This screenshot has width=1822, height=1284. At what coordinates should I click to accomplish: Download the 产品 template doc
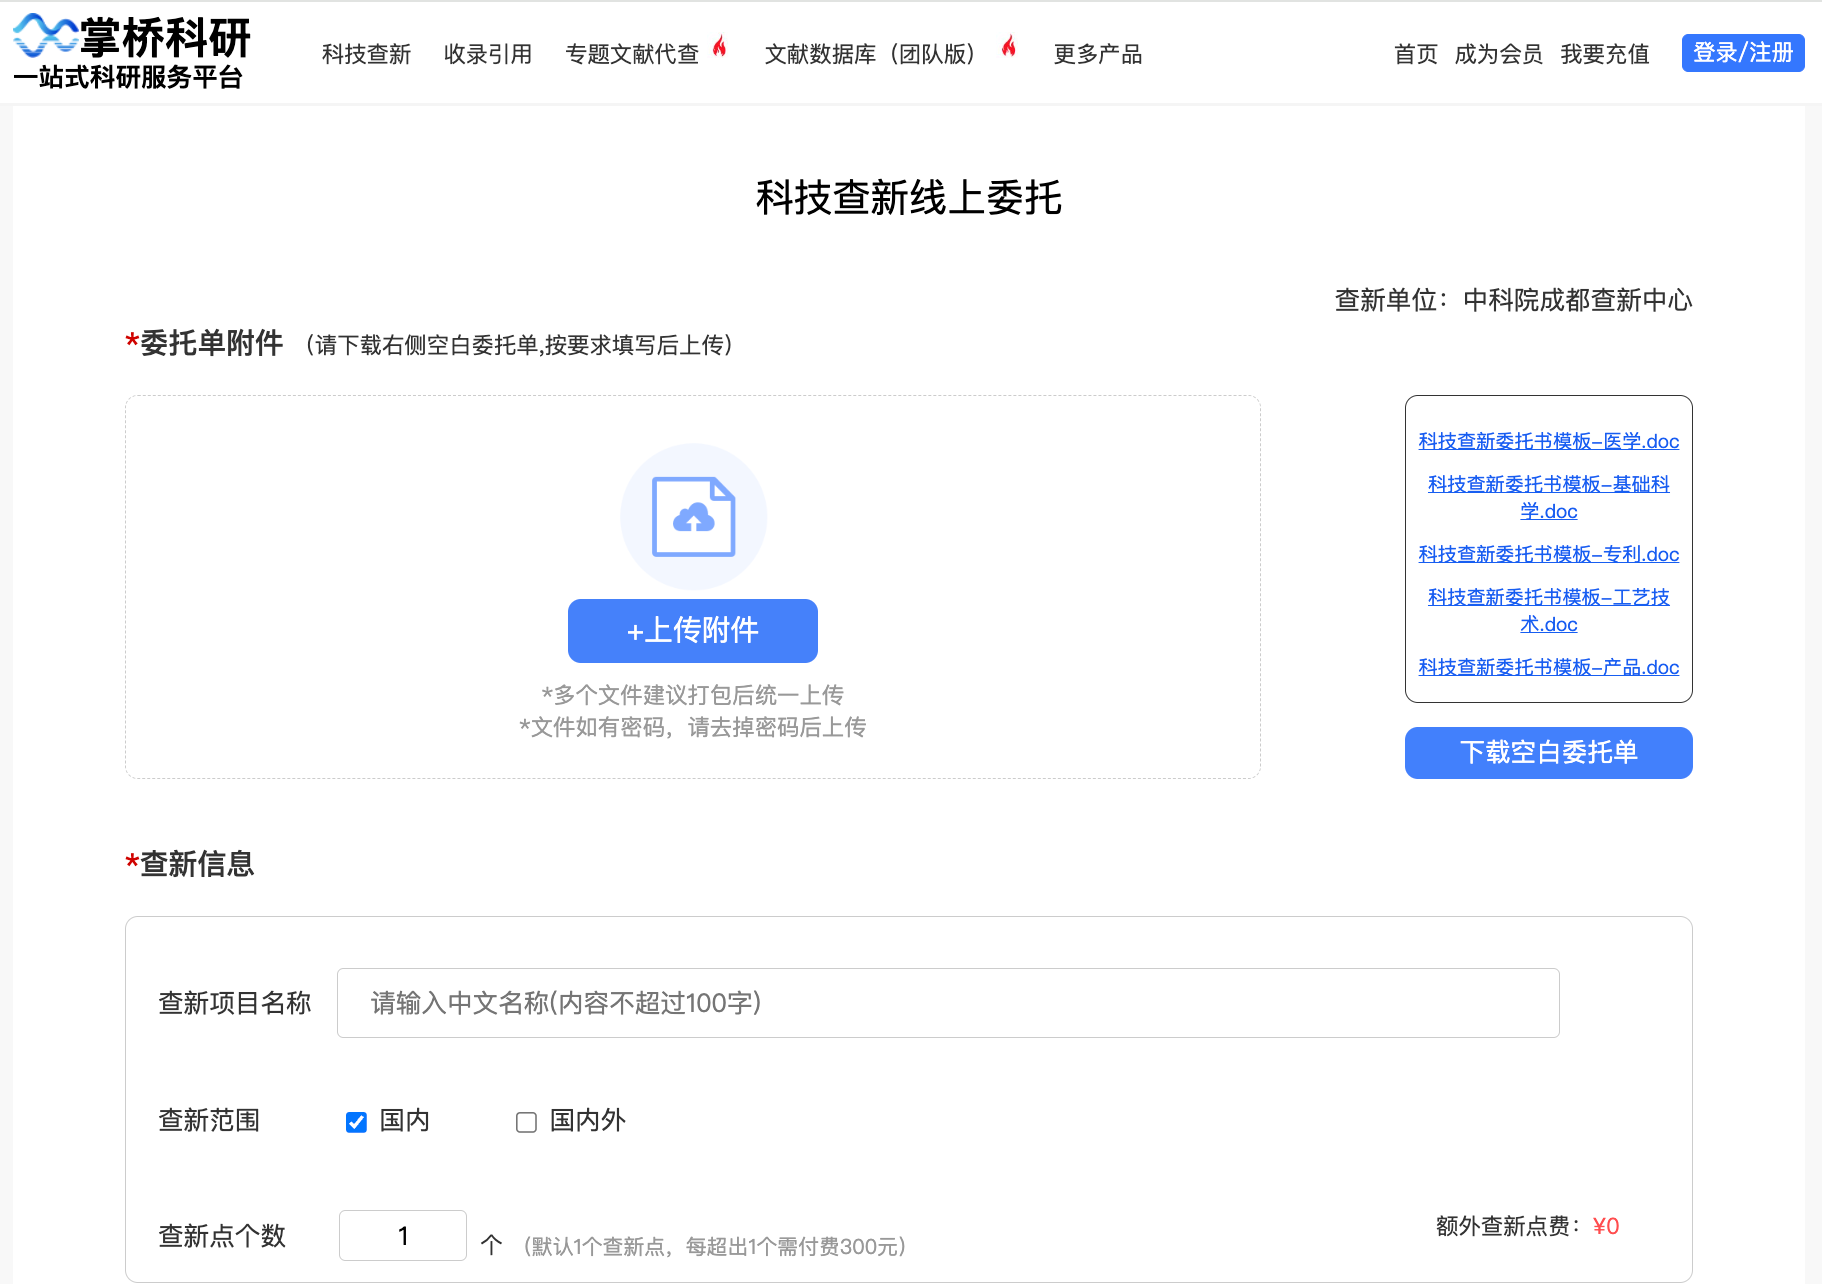(1549, 667)
